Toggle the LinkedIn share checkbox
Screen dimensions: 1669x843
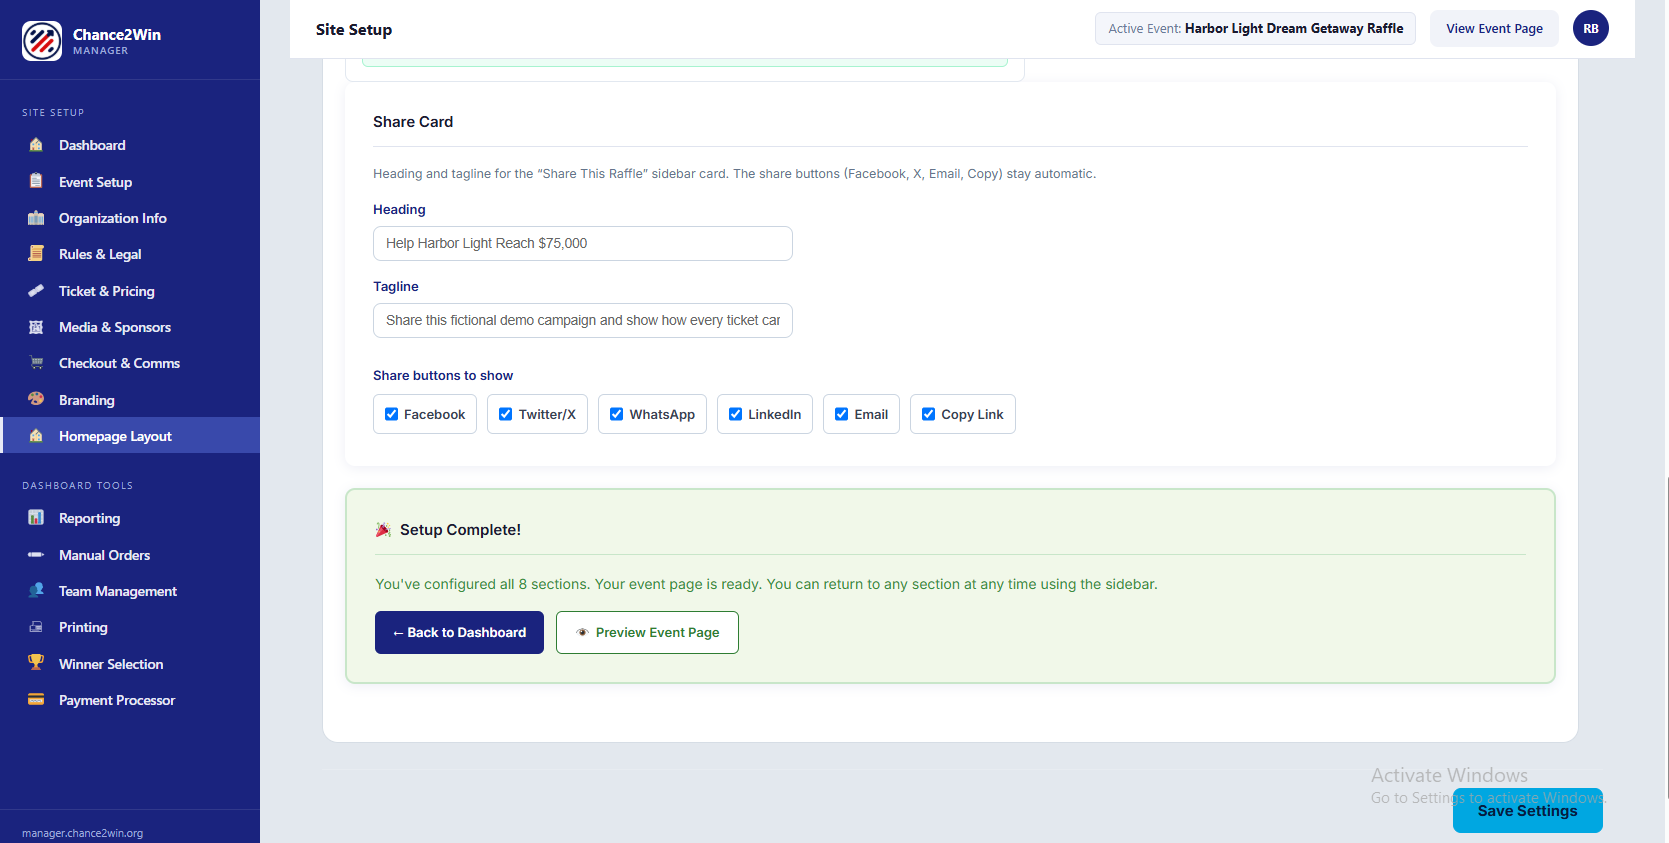(736, 414)
